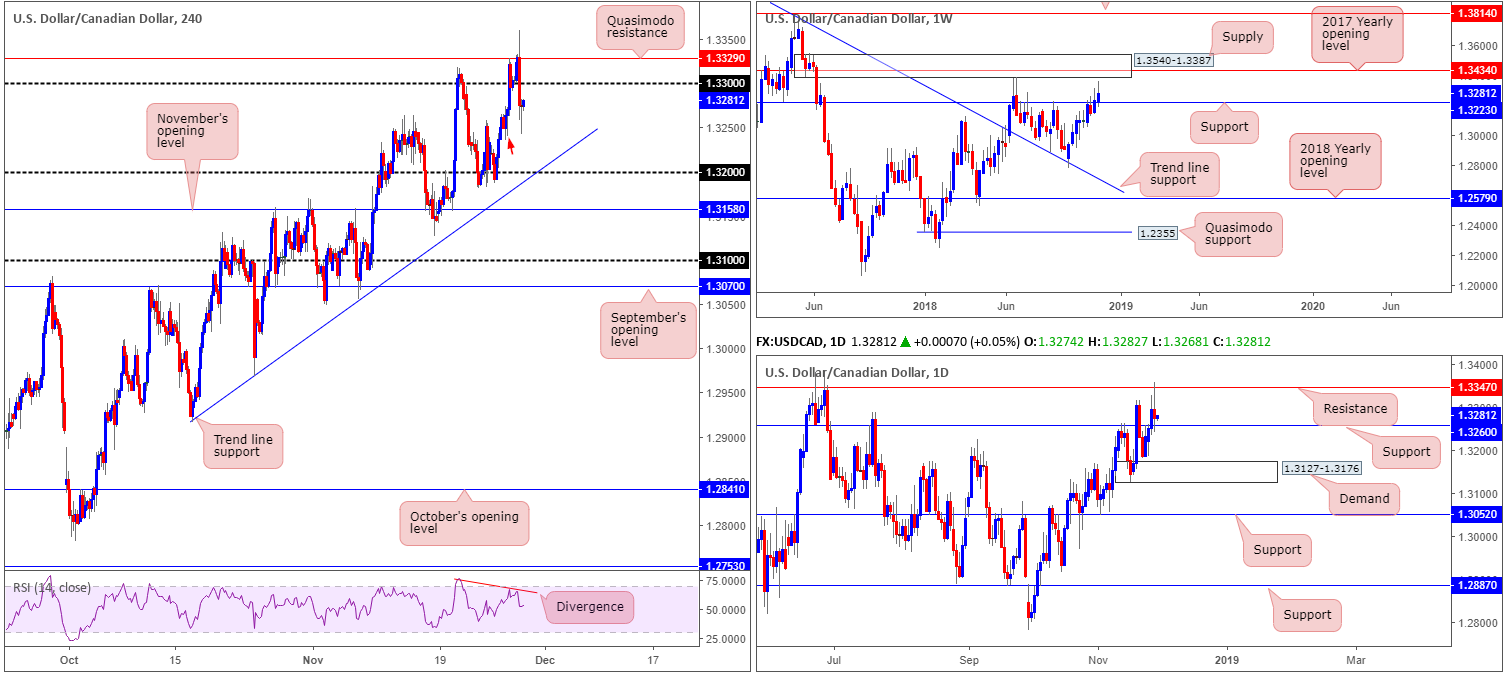Select the blue 1.32812 current price tag on the 240 chart
This screenshot has width=1505, height=676.
(724, 101)
